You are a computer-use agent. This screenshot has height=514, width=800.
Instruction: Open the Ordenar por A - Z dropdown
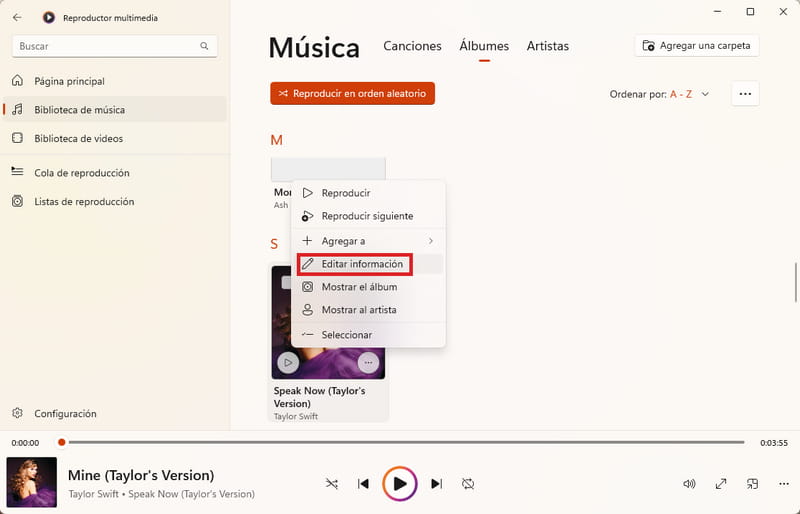point(659,94)
